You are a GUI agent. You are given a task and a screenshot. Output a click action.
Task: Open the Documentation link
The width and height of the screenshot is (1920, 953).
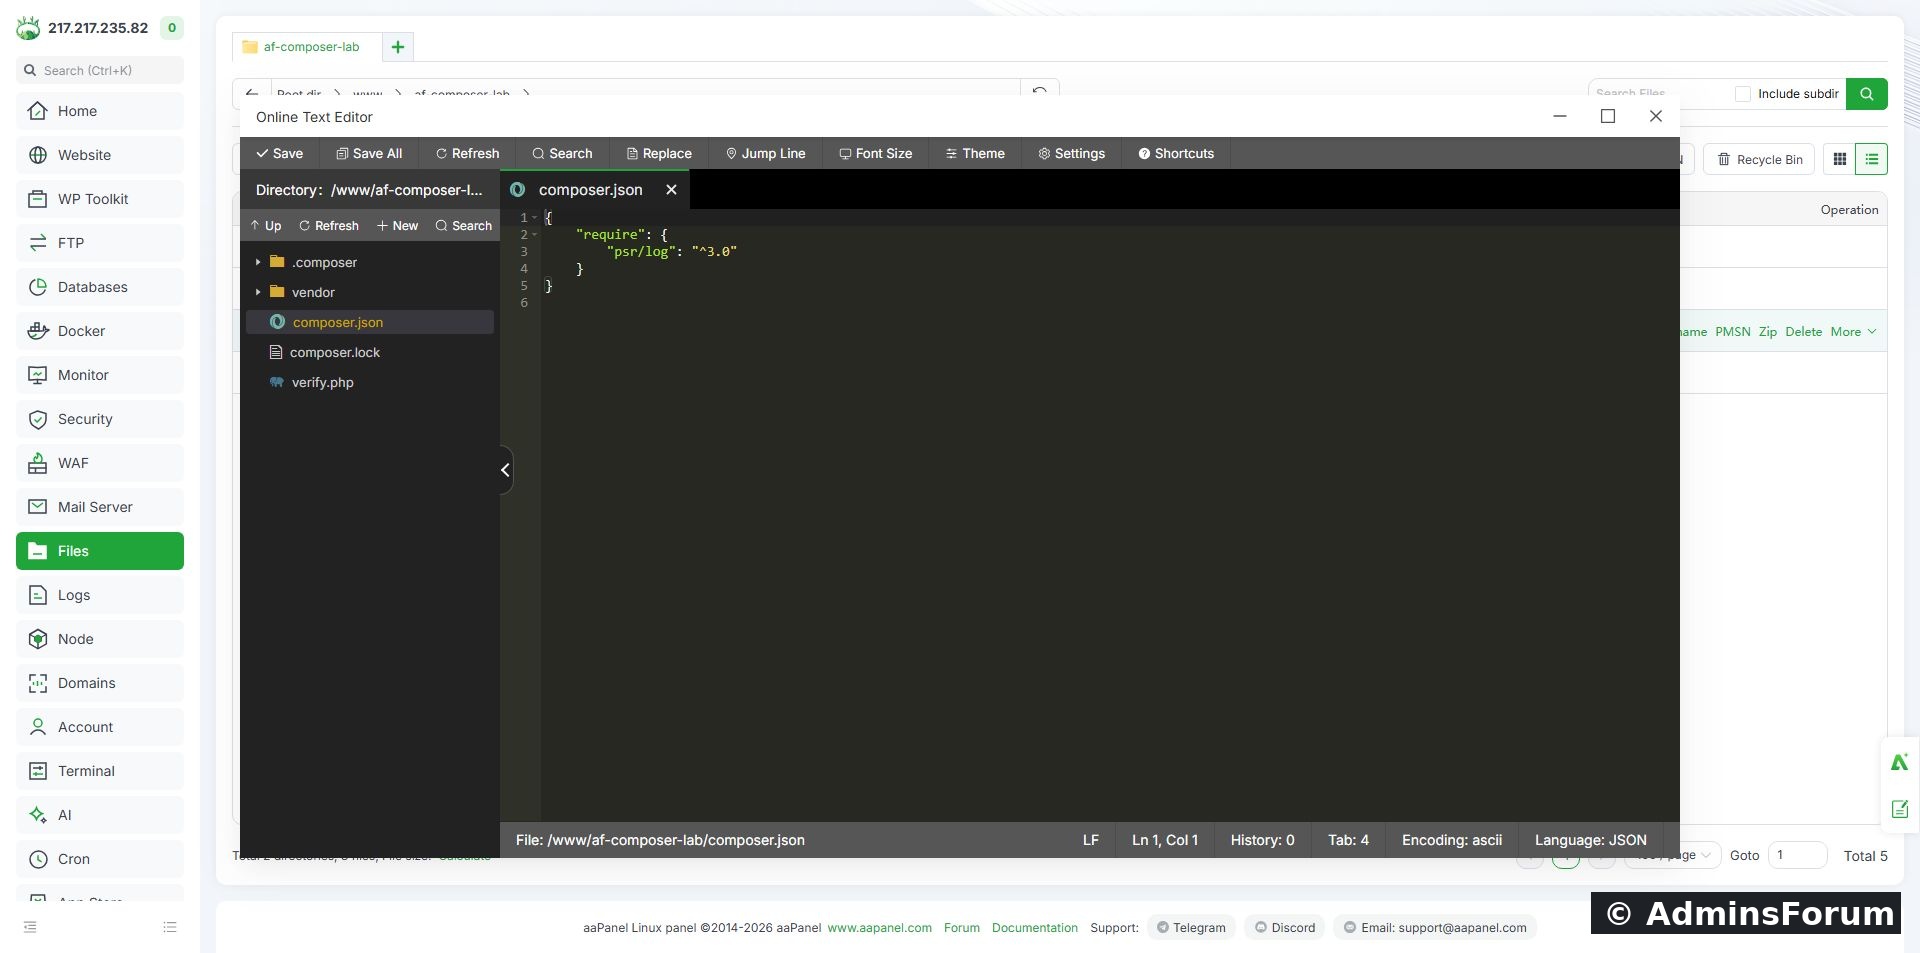pos(1034,928)
